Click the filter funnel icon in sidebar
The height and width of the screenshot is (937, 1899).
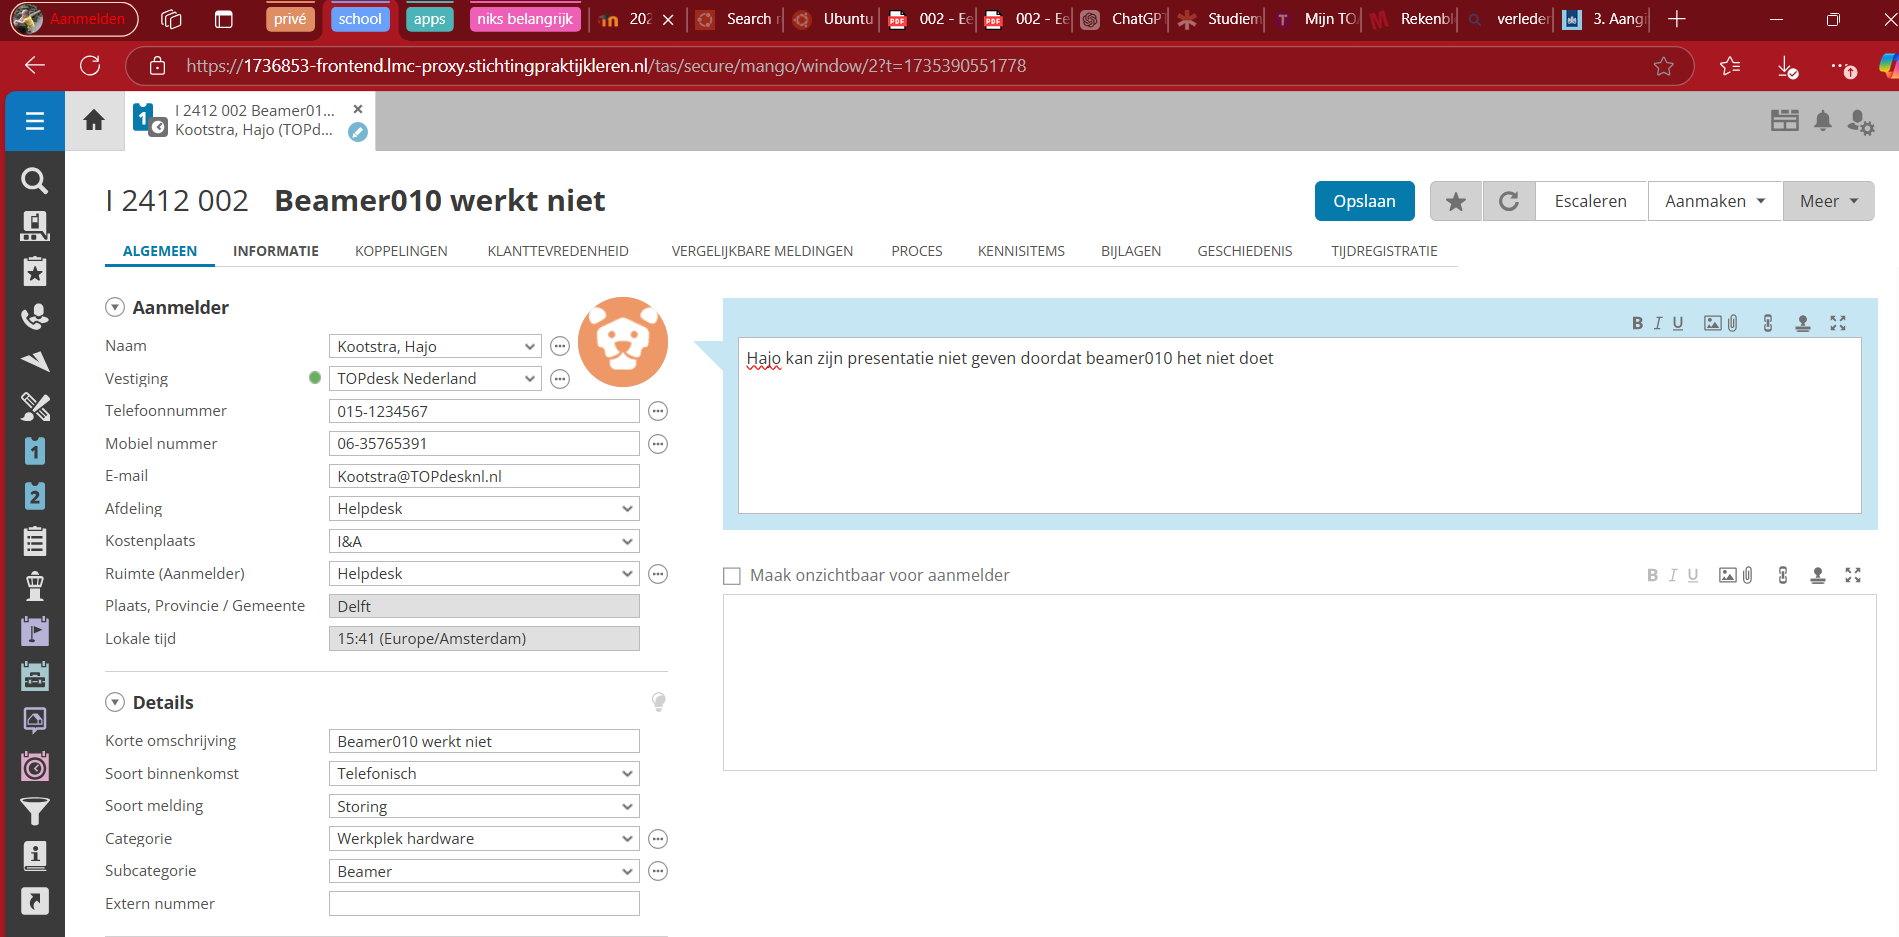[x=35, y=811]
